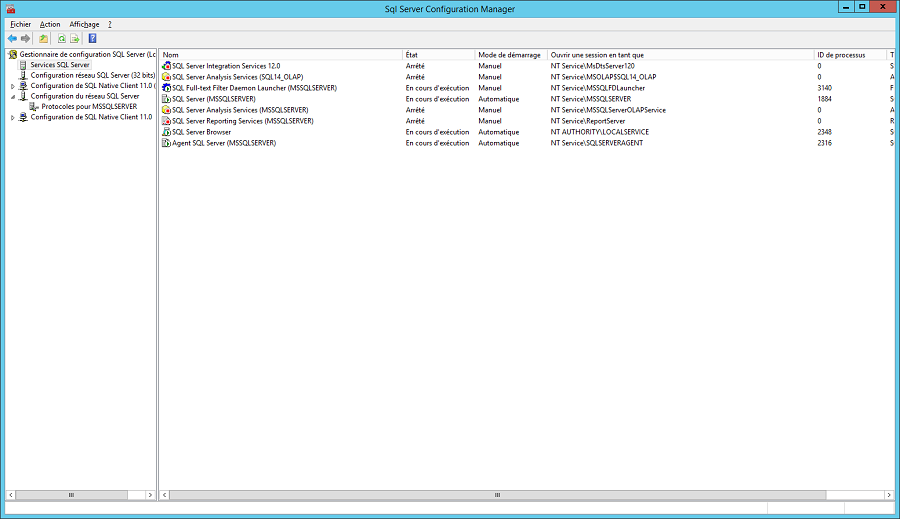Click NT Service\SQLSERVERAGENT account cell

click(x=596, y=143)
